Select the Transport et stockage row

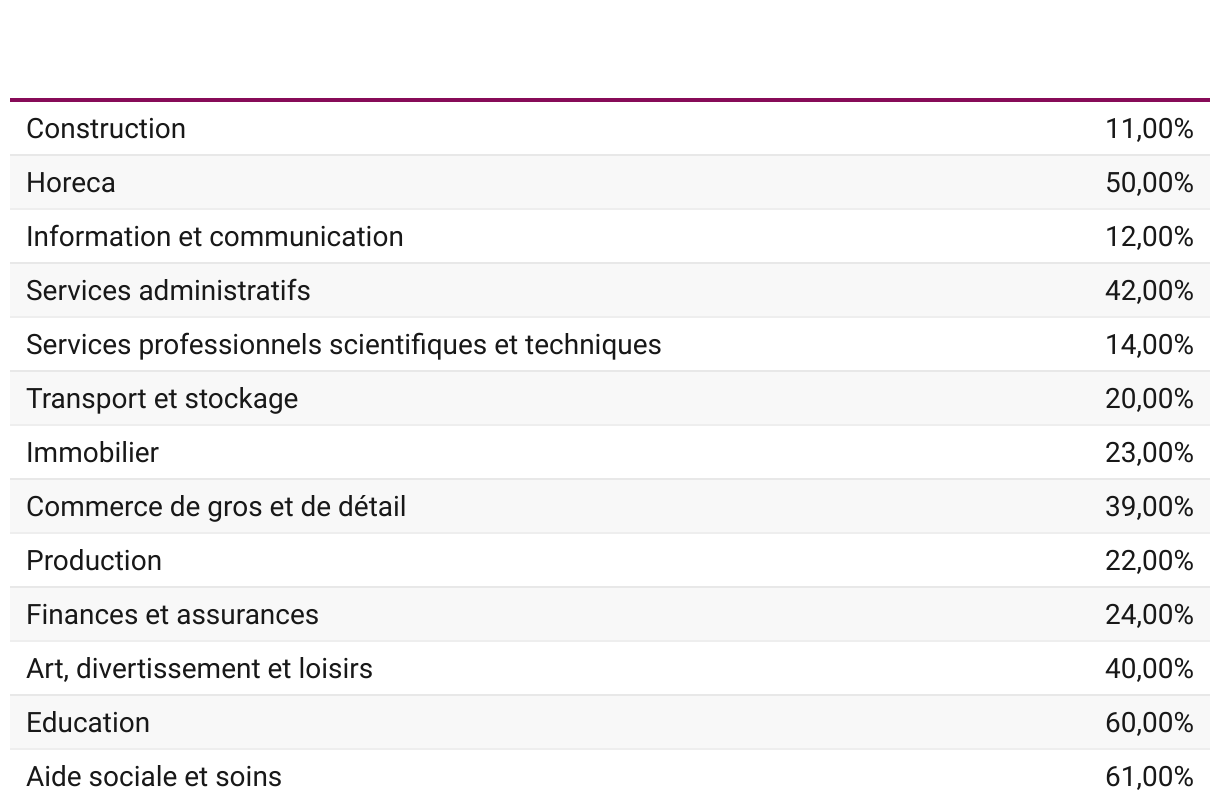[x=162, y=399]
